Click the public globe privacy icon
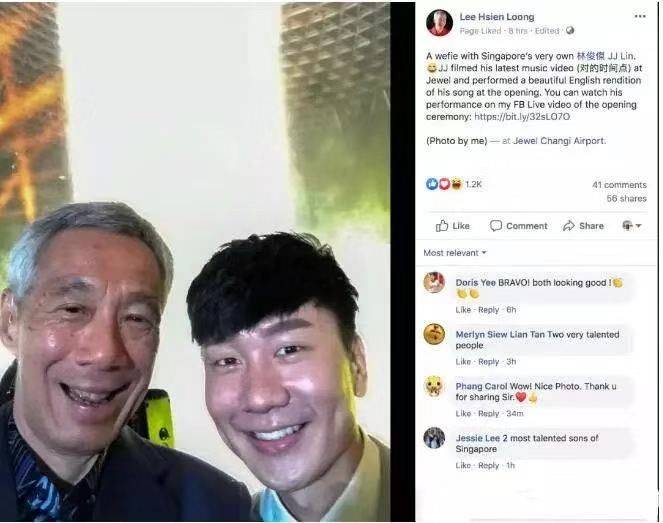 pos(570,30)
